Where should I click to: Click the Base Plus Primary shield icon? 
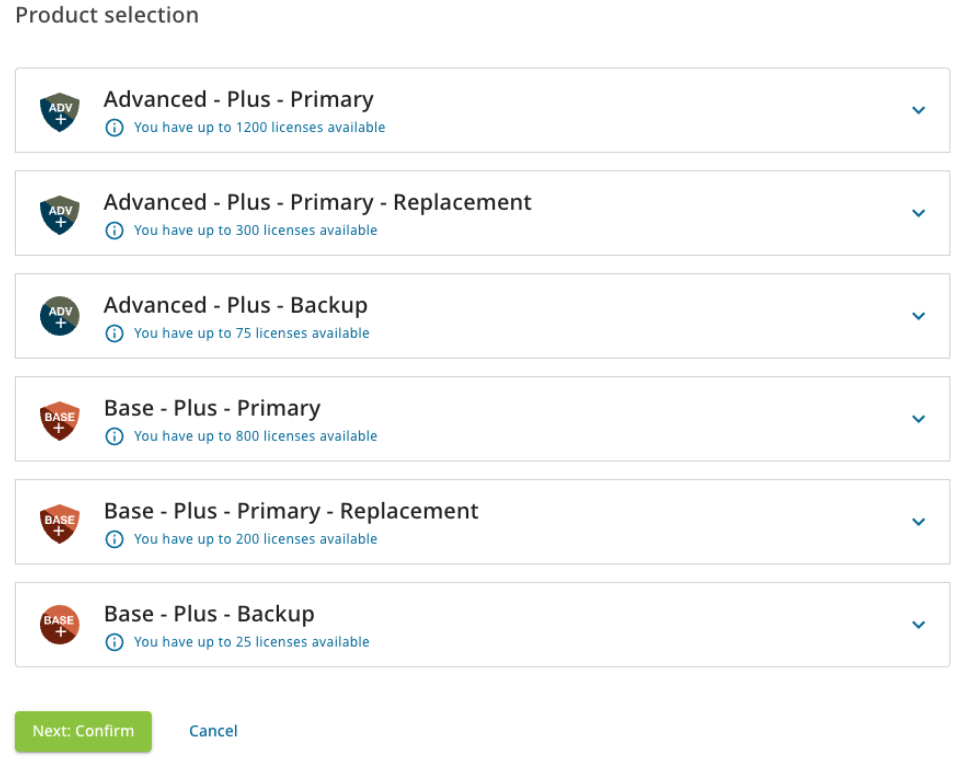59,421
